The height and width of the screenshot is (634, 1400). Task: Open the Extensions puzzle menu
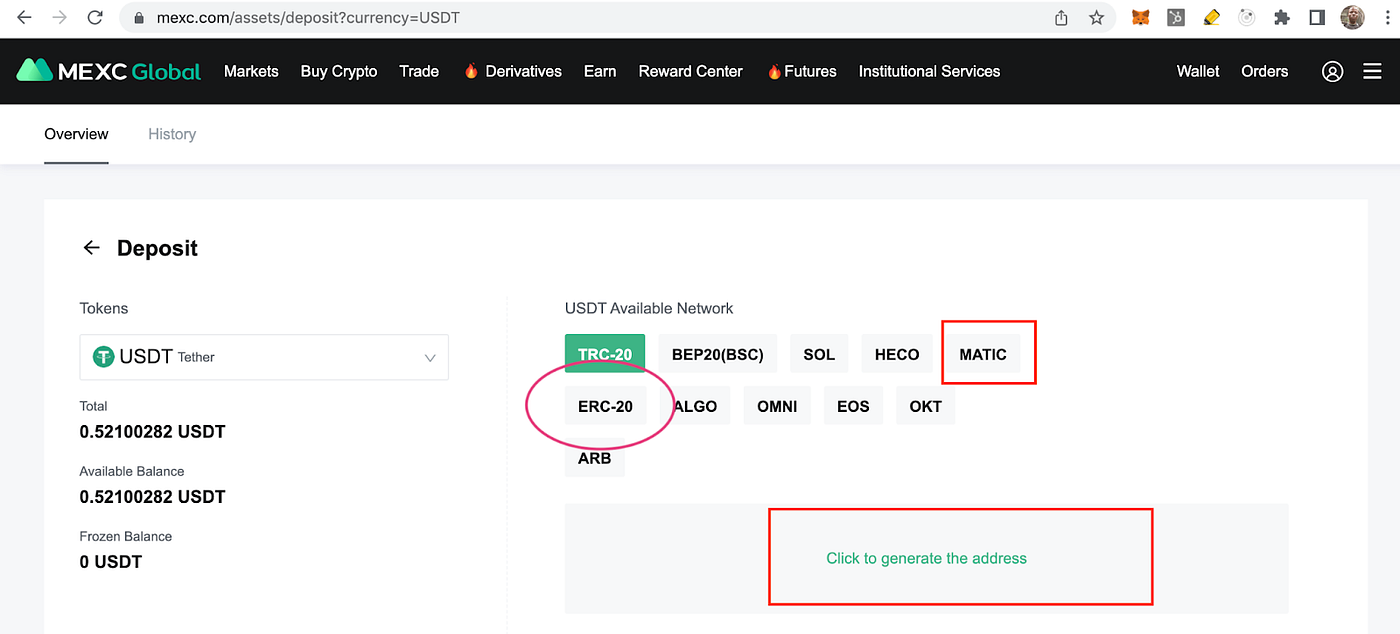pyautogui.click(x=1282, y=18)
